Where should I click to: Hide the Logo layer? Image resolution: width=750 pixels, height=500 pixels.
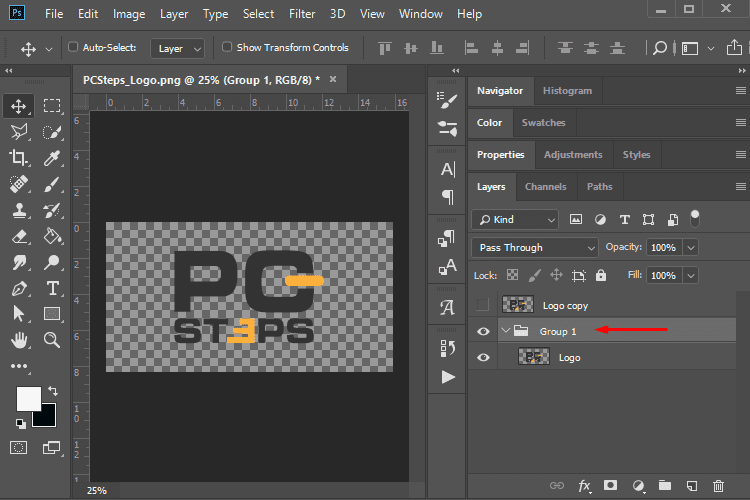tap(483, 357)
